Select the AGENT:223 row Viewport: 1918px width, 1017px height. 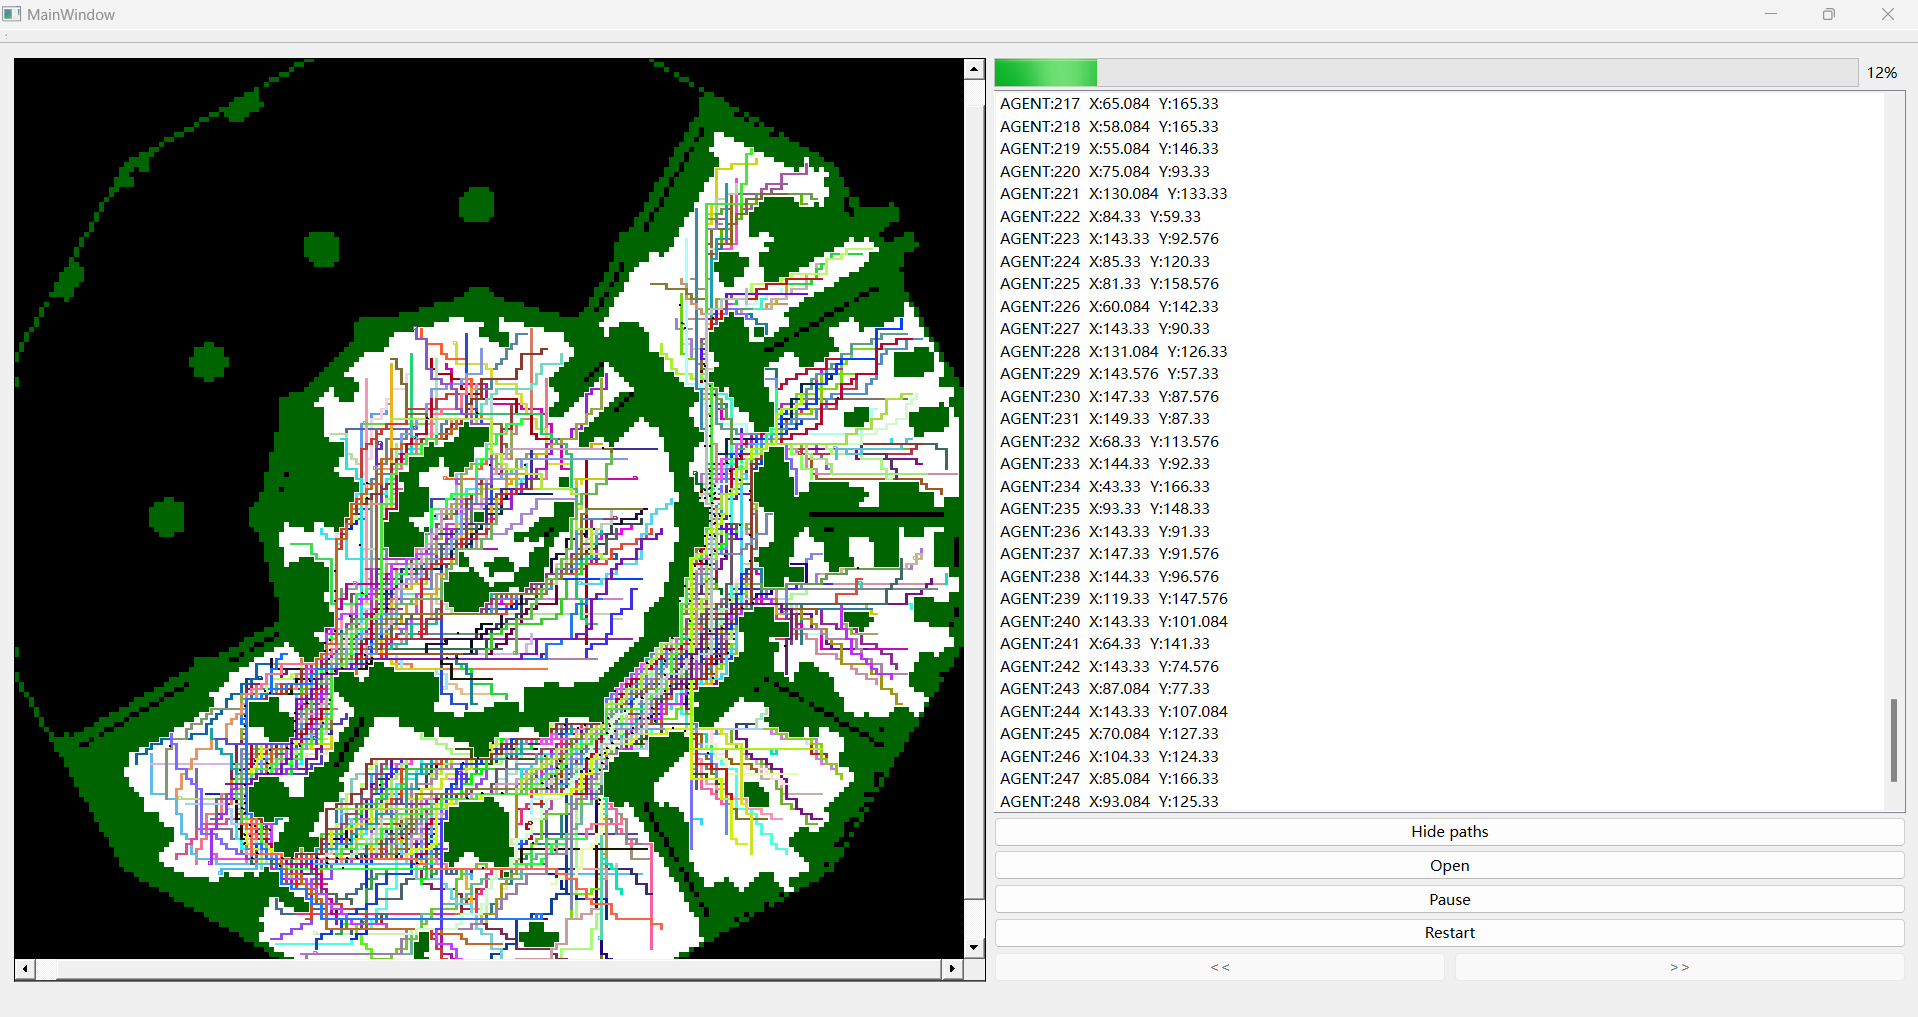(1440, 239)
